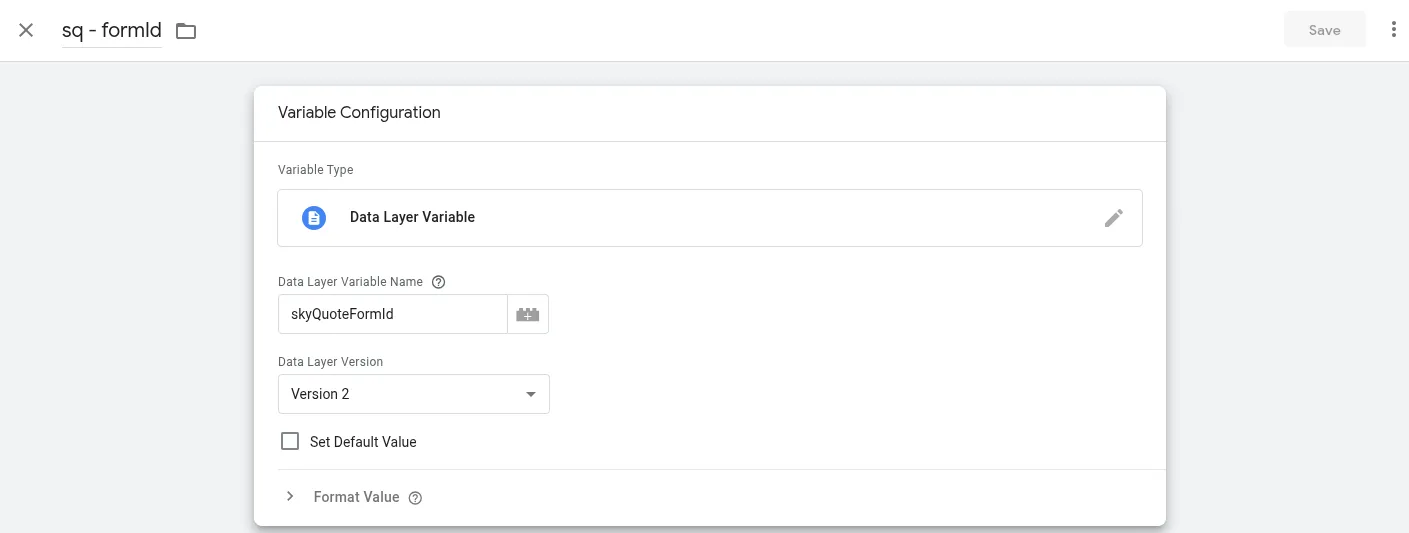1409x533 pixels.
Task: Click the Save button
Action: 1325,30
